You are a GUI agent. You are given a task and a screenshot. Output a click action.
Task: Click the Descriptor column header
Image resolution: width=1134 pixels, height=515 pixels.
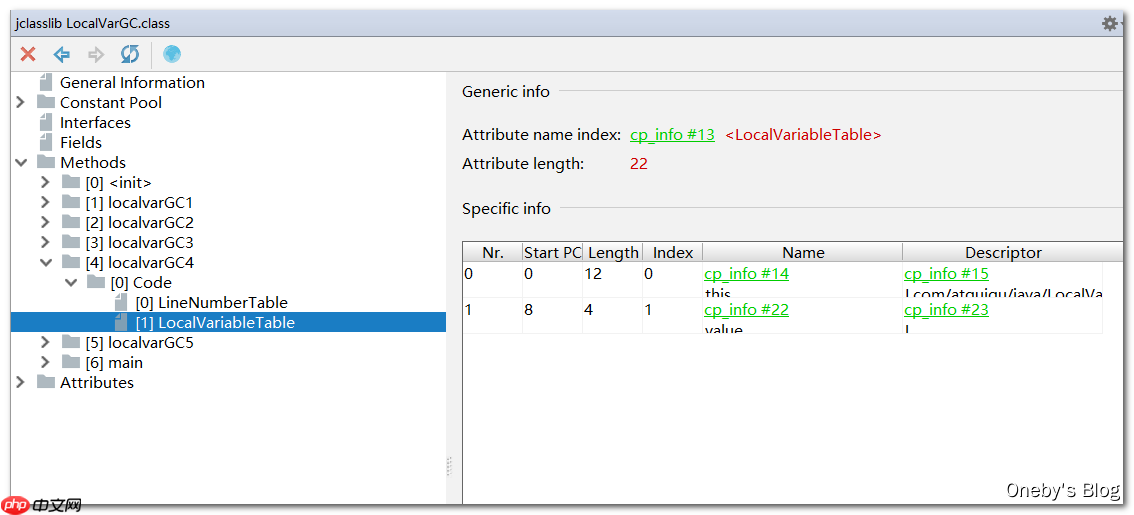pos(1003,253)
